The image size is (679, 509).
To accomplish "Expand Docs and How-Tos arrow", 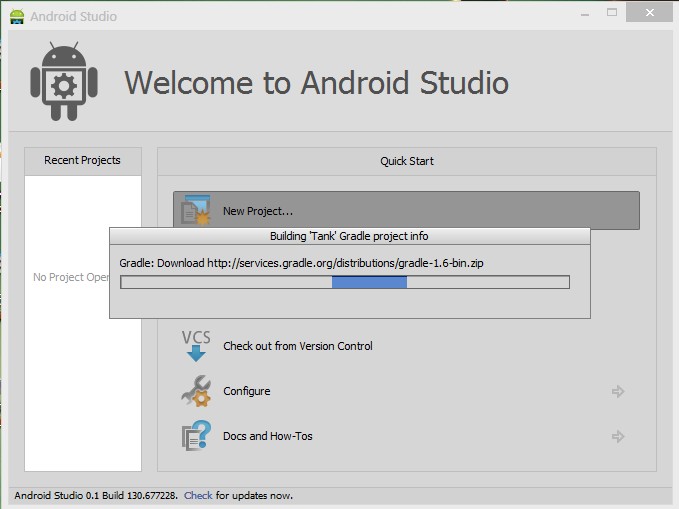I will 618,436.
